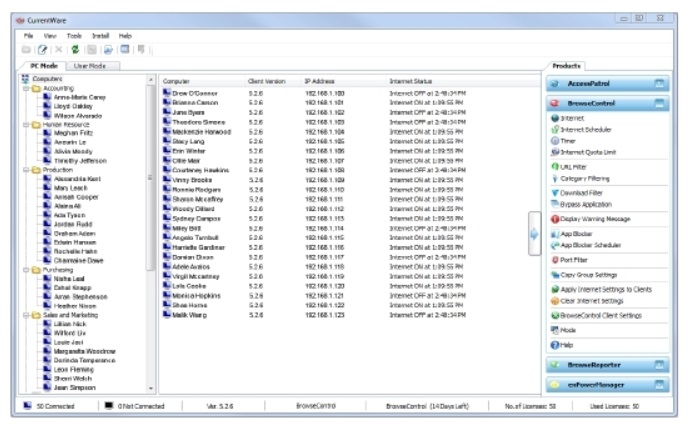
Task: Click the Download Filter icon
Action: click(555, 193)
